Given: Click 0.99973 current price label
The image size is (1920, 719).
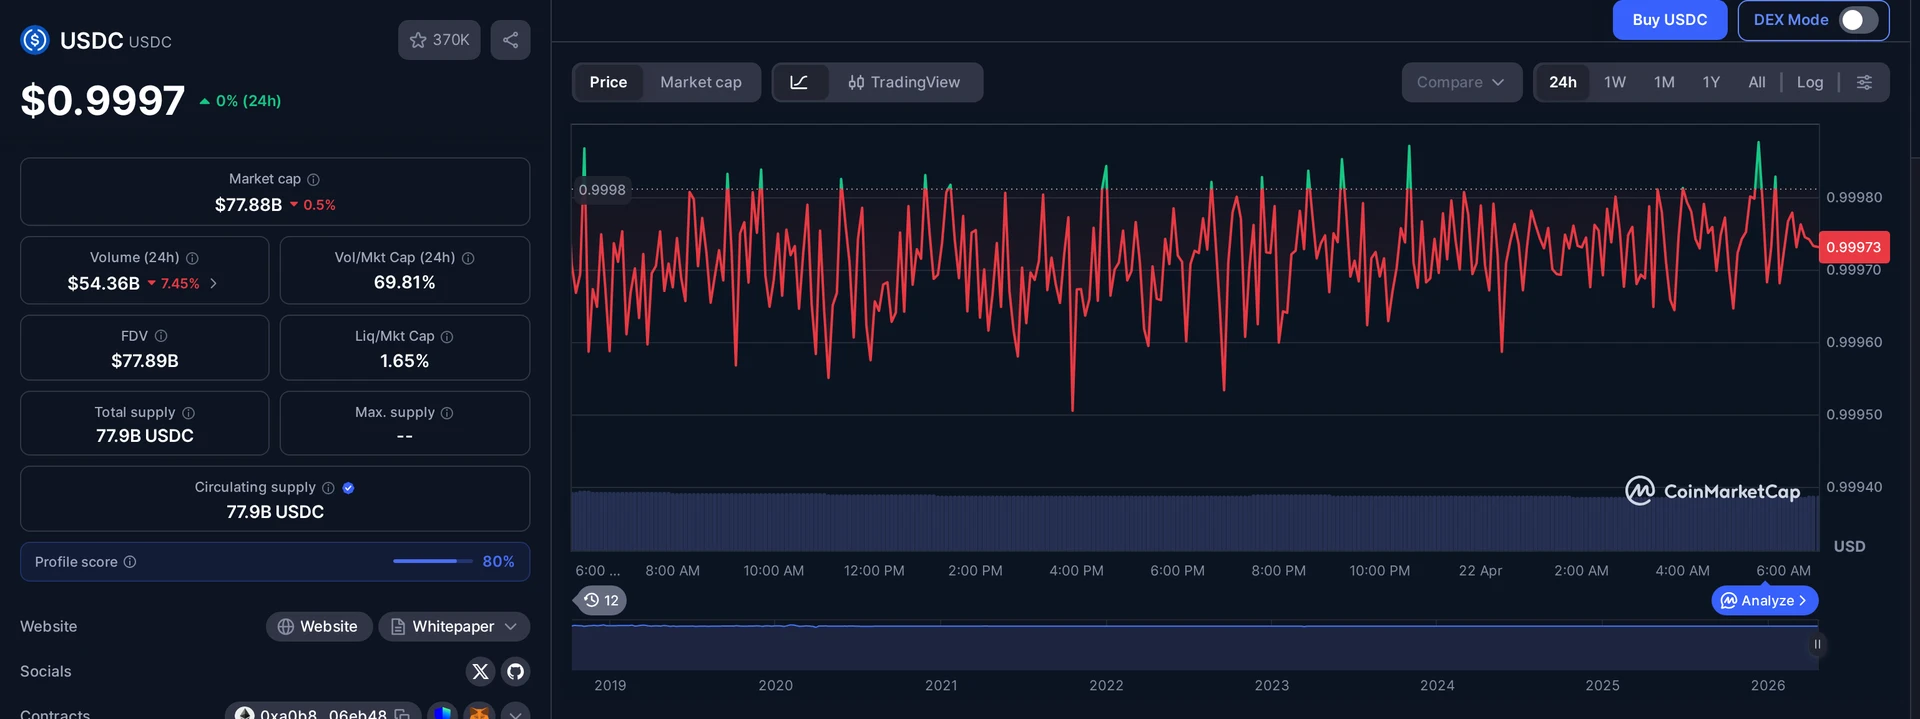Looking at the screenshot, I should pos(1853,247).
